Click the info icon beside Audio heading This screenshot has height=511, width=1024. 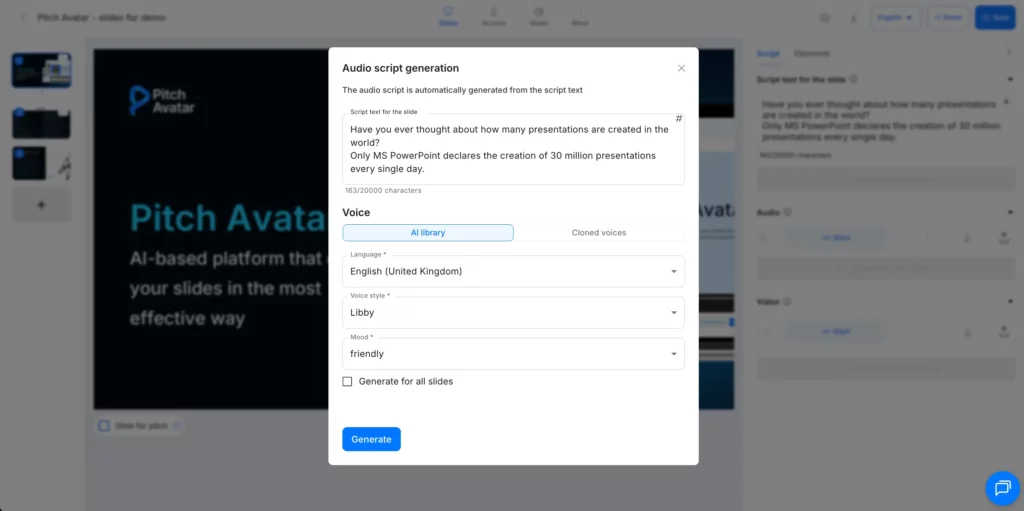[788, 212]
